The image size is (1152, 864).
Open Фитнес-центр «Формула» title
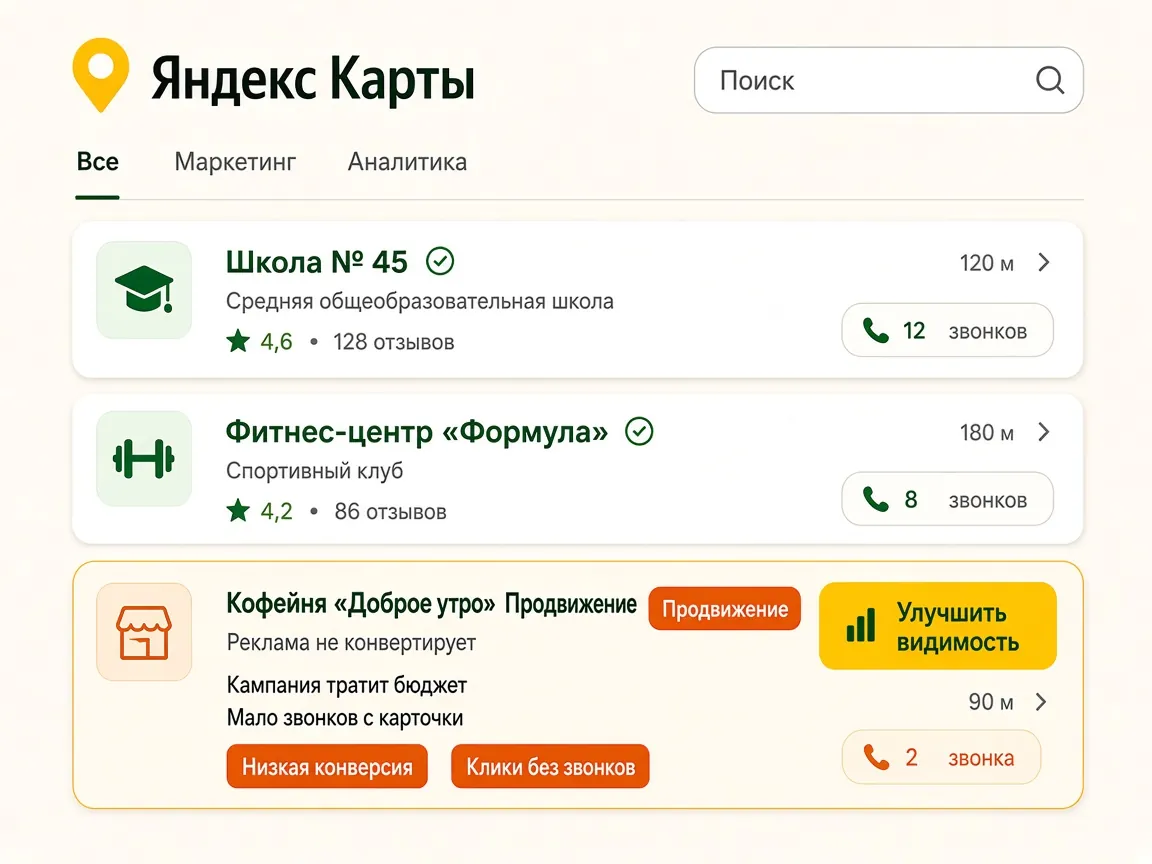[x=417, y=432]
